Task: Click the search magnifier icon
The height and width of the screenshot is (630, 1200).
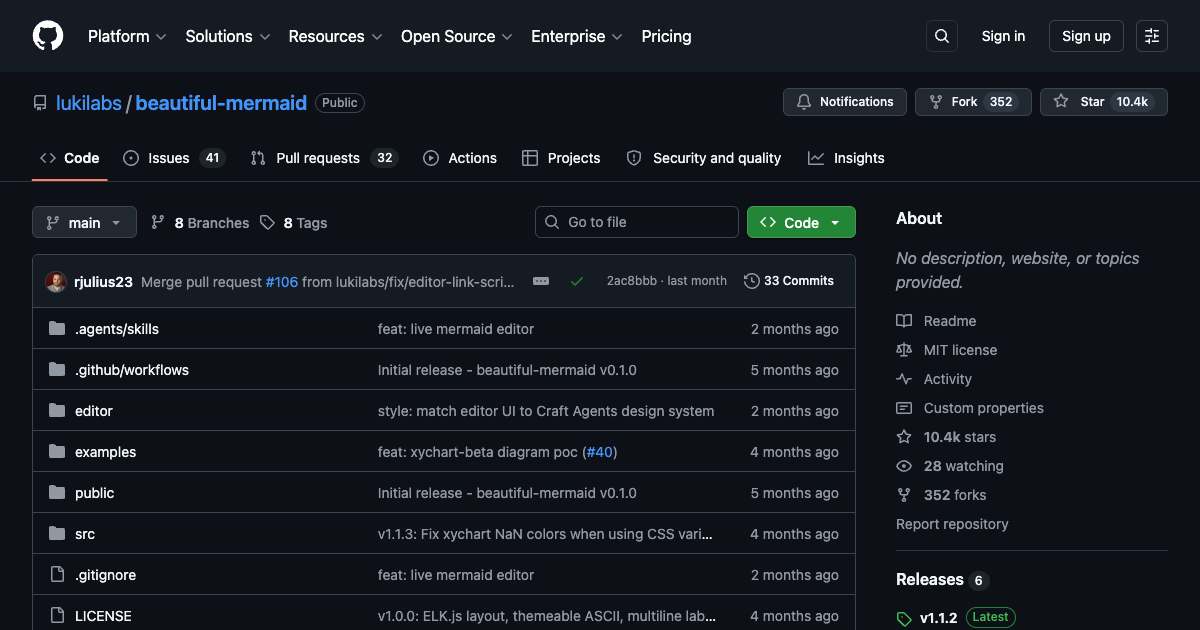Action: [942, 36]
